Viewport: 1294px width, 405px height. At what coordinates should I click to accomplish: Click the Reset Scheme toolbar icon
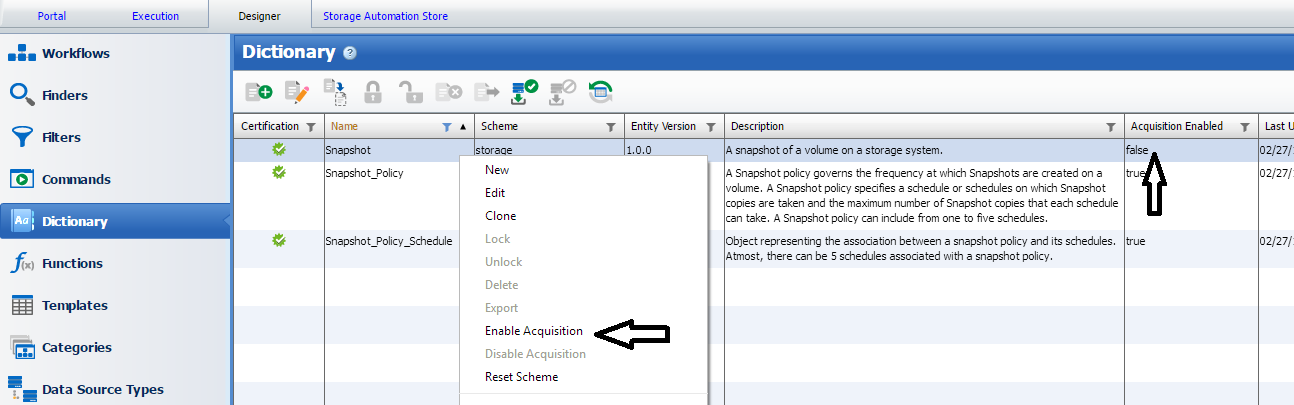click(x=601, y=92)
